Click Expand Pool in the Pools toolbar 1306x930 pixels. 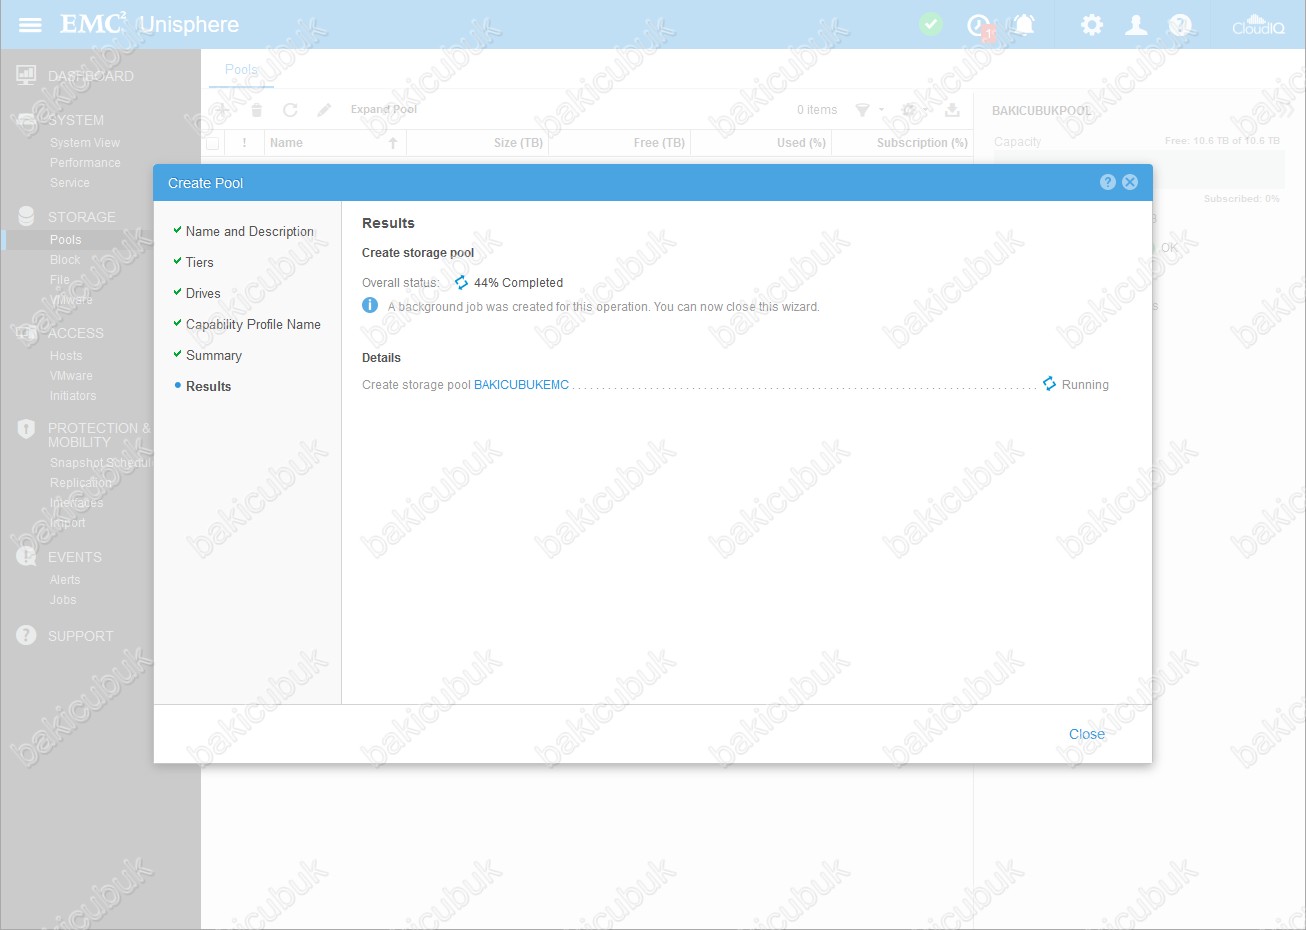pos(384,109)
